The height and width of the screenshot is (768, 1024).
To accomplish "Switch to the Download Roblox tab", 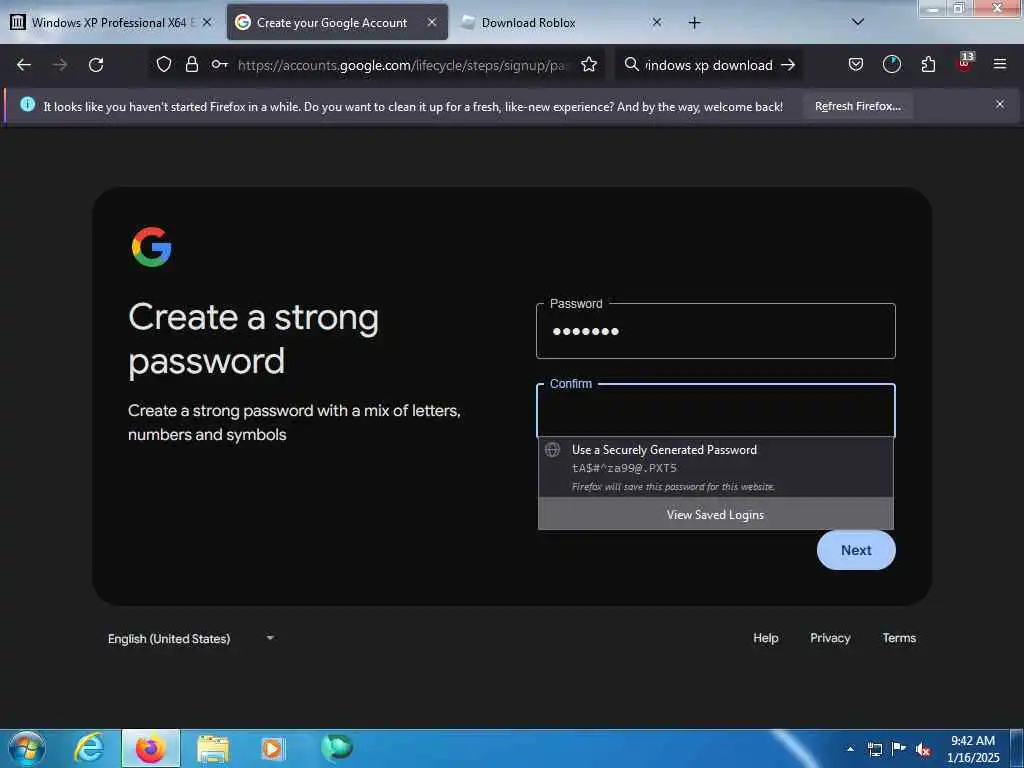I will [562, 23].
